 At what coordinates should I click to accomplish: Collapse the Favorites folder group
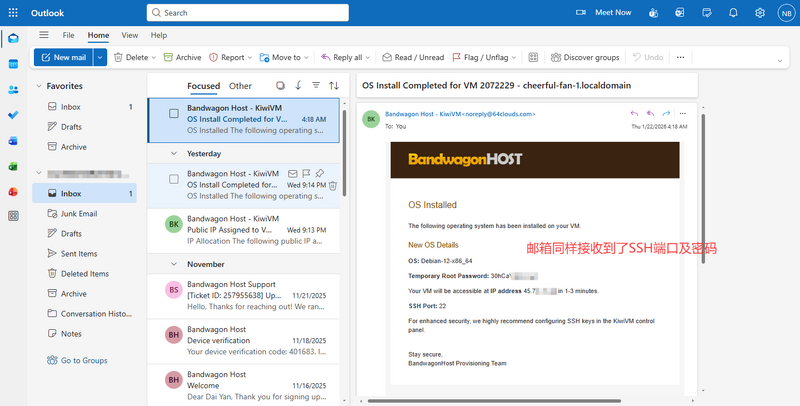pyautogui.click(x=38, y=86)
